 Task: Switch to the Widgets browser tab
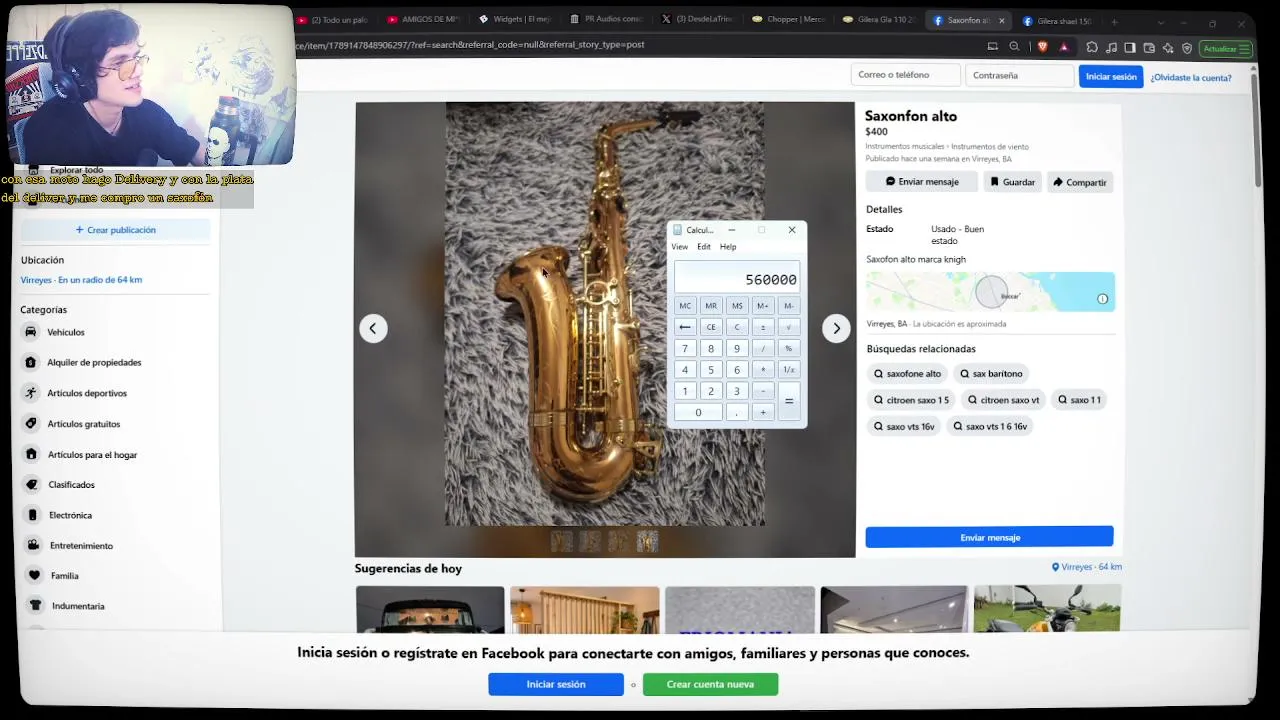[x=516, y=20]
